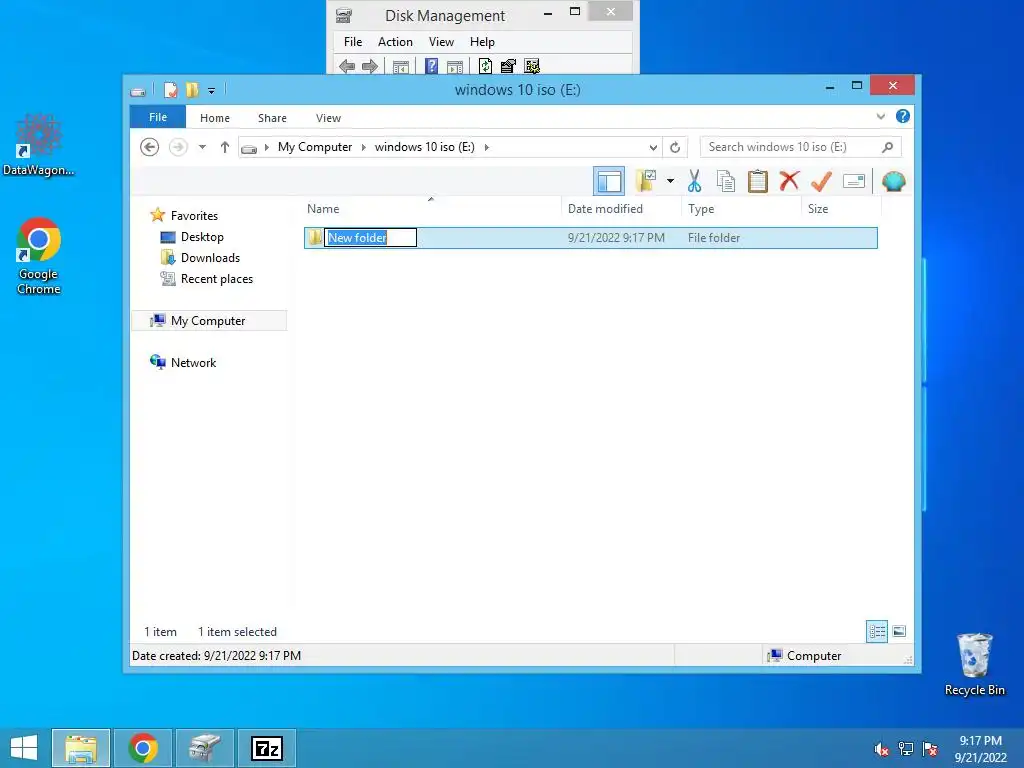Expand the arrow after My Computer breadcrumb
The width and height of the screenshot is (1024, 768).
point(364,148)
